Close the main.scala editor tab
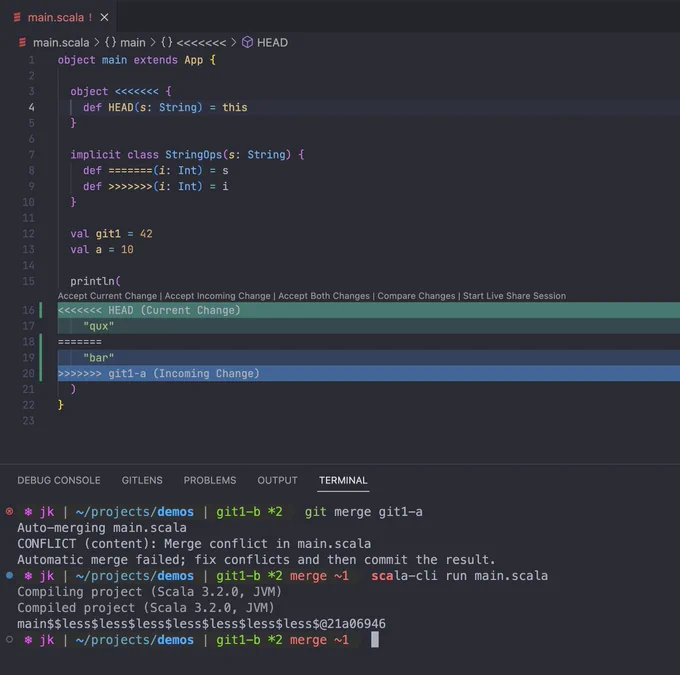680x675 pixels. 105,17
